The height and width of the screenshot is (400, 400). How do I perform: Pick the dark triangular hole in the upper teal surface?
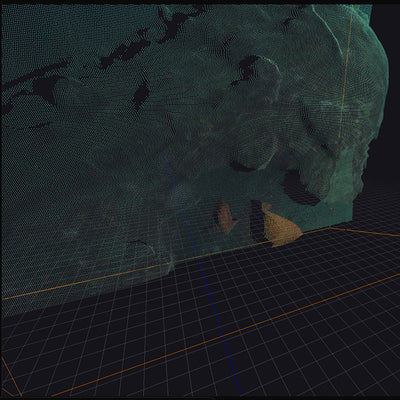coord(45,87)
